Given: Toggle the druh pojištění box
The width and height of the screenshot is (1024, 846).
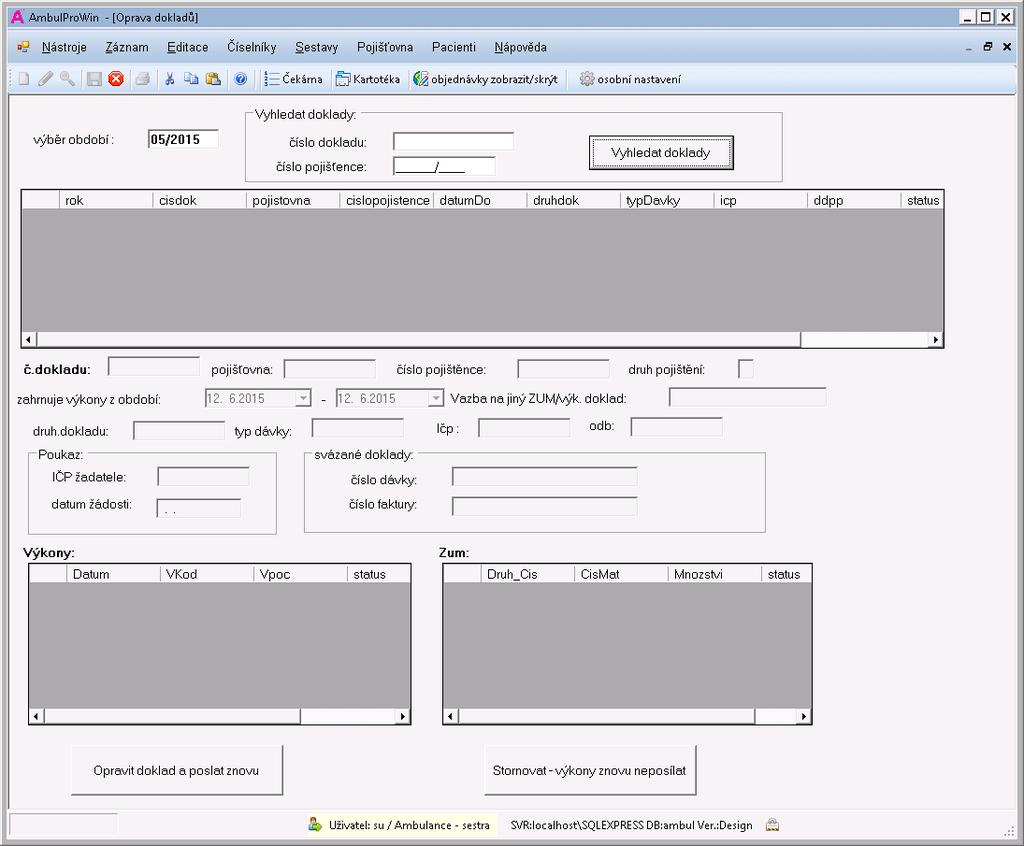Looking at the screenshot, I should [x=746, y=368].
